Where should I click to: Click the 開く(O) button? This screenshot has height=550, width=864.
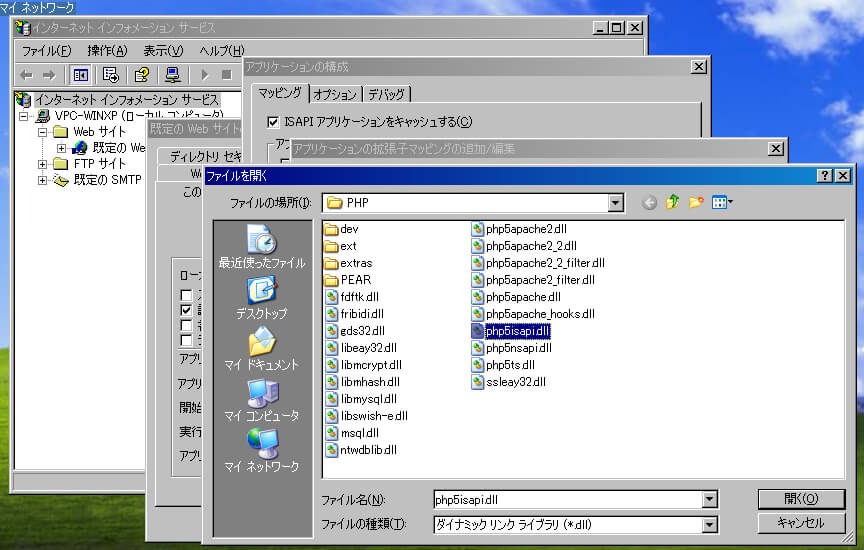coord(800,498)
